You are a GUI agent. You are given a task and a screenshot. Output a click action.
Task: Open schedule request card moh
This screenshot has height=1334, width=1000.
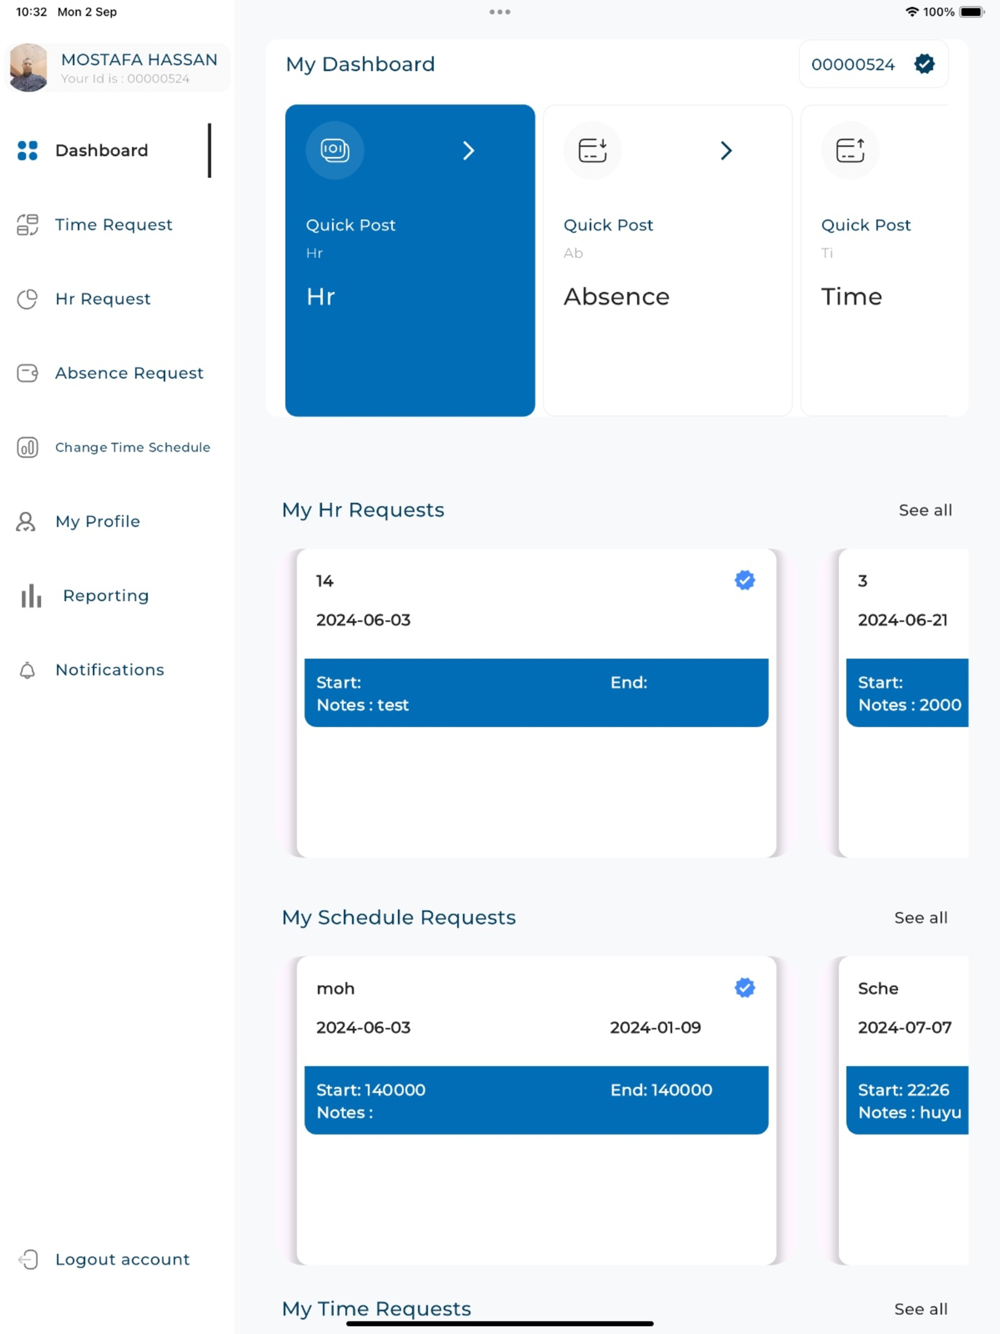coord(537,1111)
